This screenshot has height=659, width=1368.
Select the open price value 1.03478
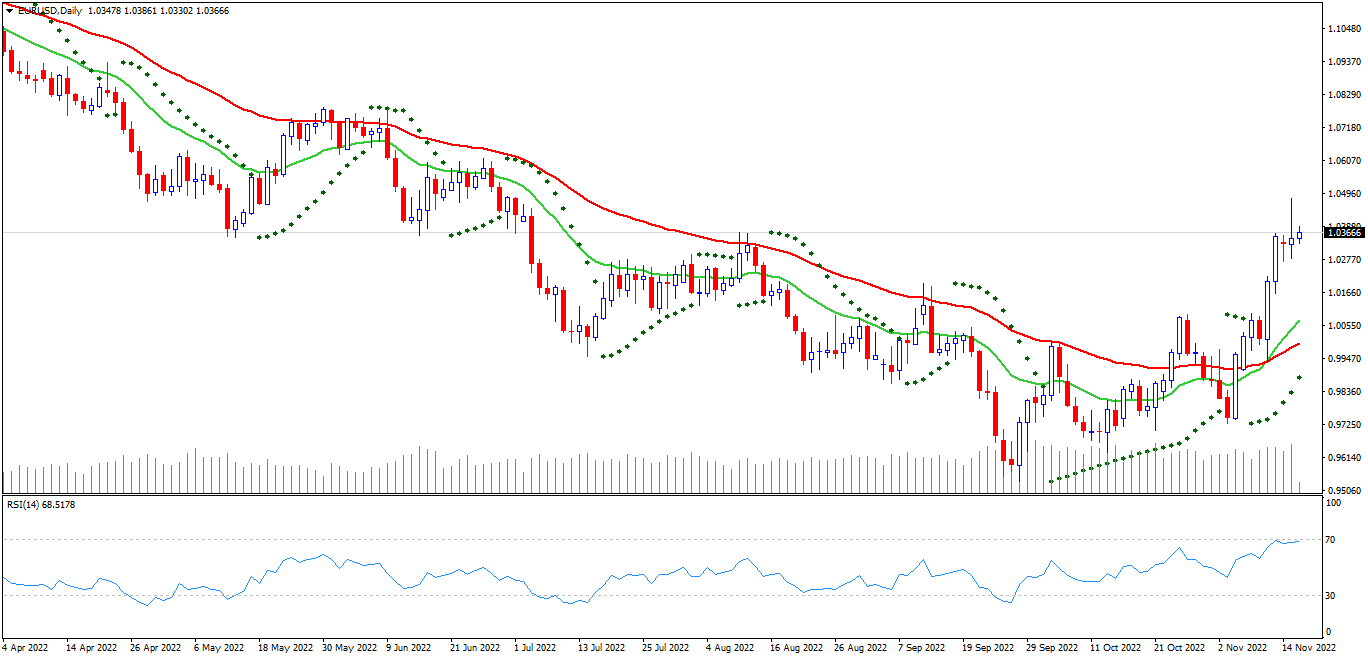tap(105, 10)
